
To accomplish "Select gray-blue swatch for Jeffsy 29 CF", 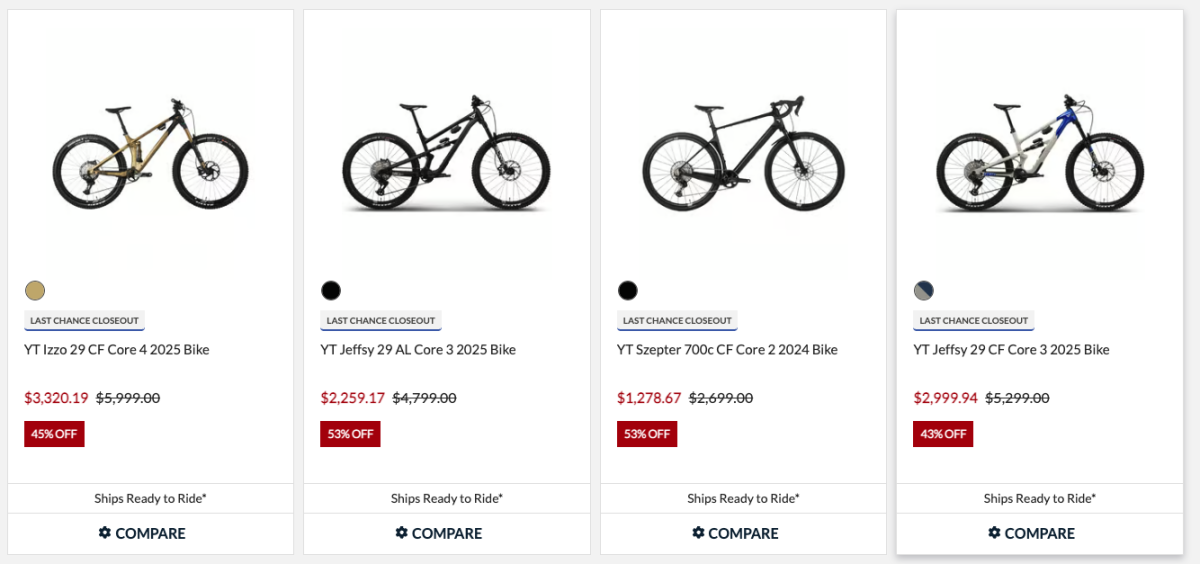I will point(924,291).
